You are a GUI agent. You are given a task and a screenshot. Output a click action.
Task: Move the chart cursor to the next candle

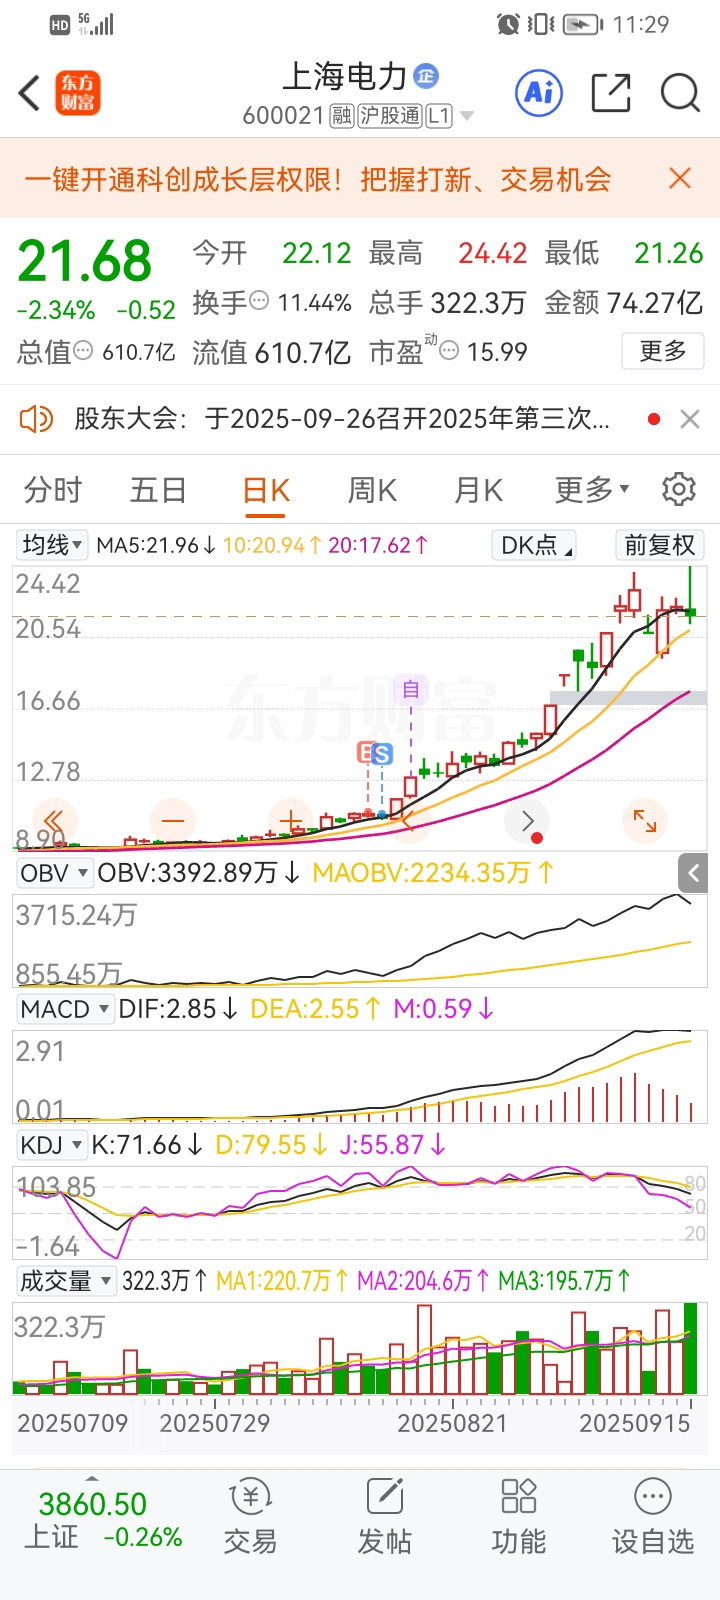pyautogui.click(x=527, y=822)
